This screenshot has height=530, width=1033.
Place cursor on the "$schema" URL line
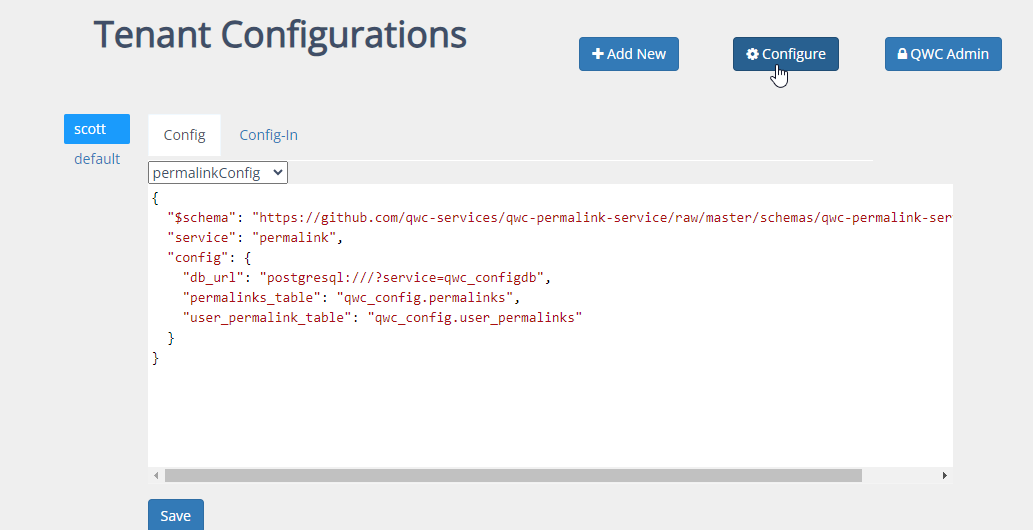point(600,217)
